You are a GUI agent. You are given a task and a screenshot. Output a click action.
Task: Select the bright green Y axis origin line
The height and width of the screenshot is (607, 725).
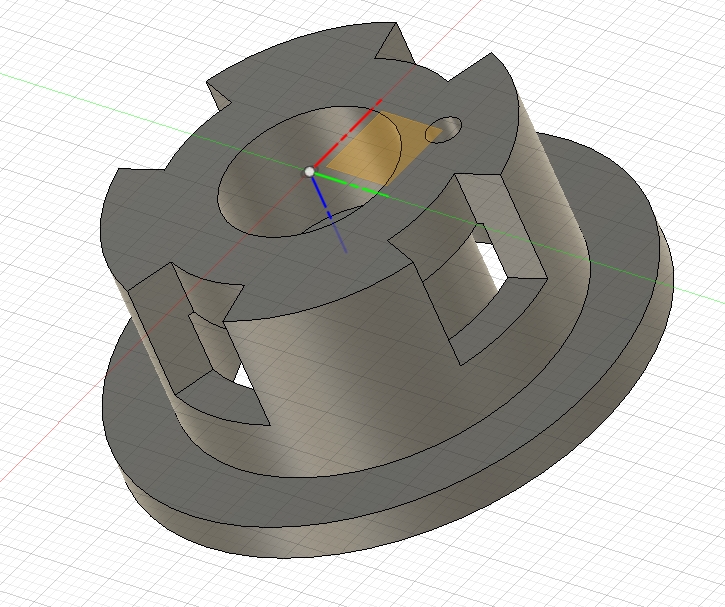point(350,184)
